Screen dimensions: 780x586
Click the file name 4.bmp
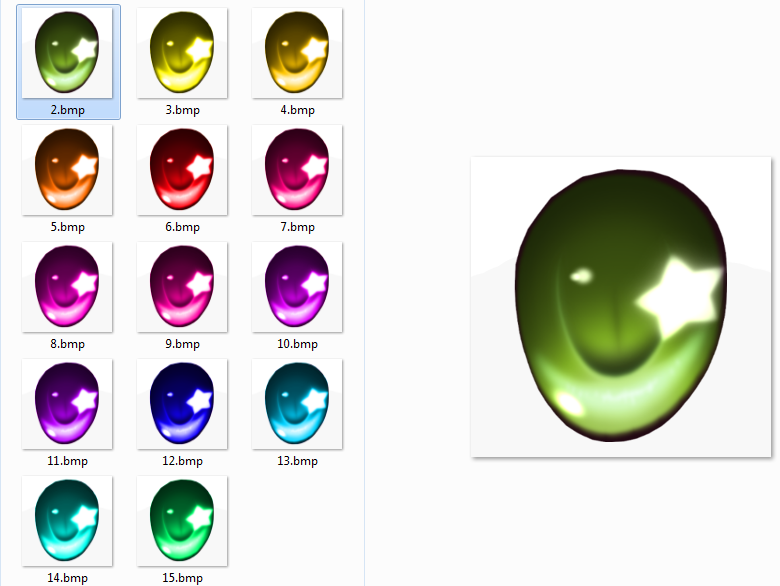tap(297, 110)
